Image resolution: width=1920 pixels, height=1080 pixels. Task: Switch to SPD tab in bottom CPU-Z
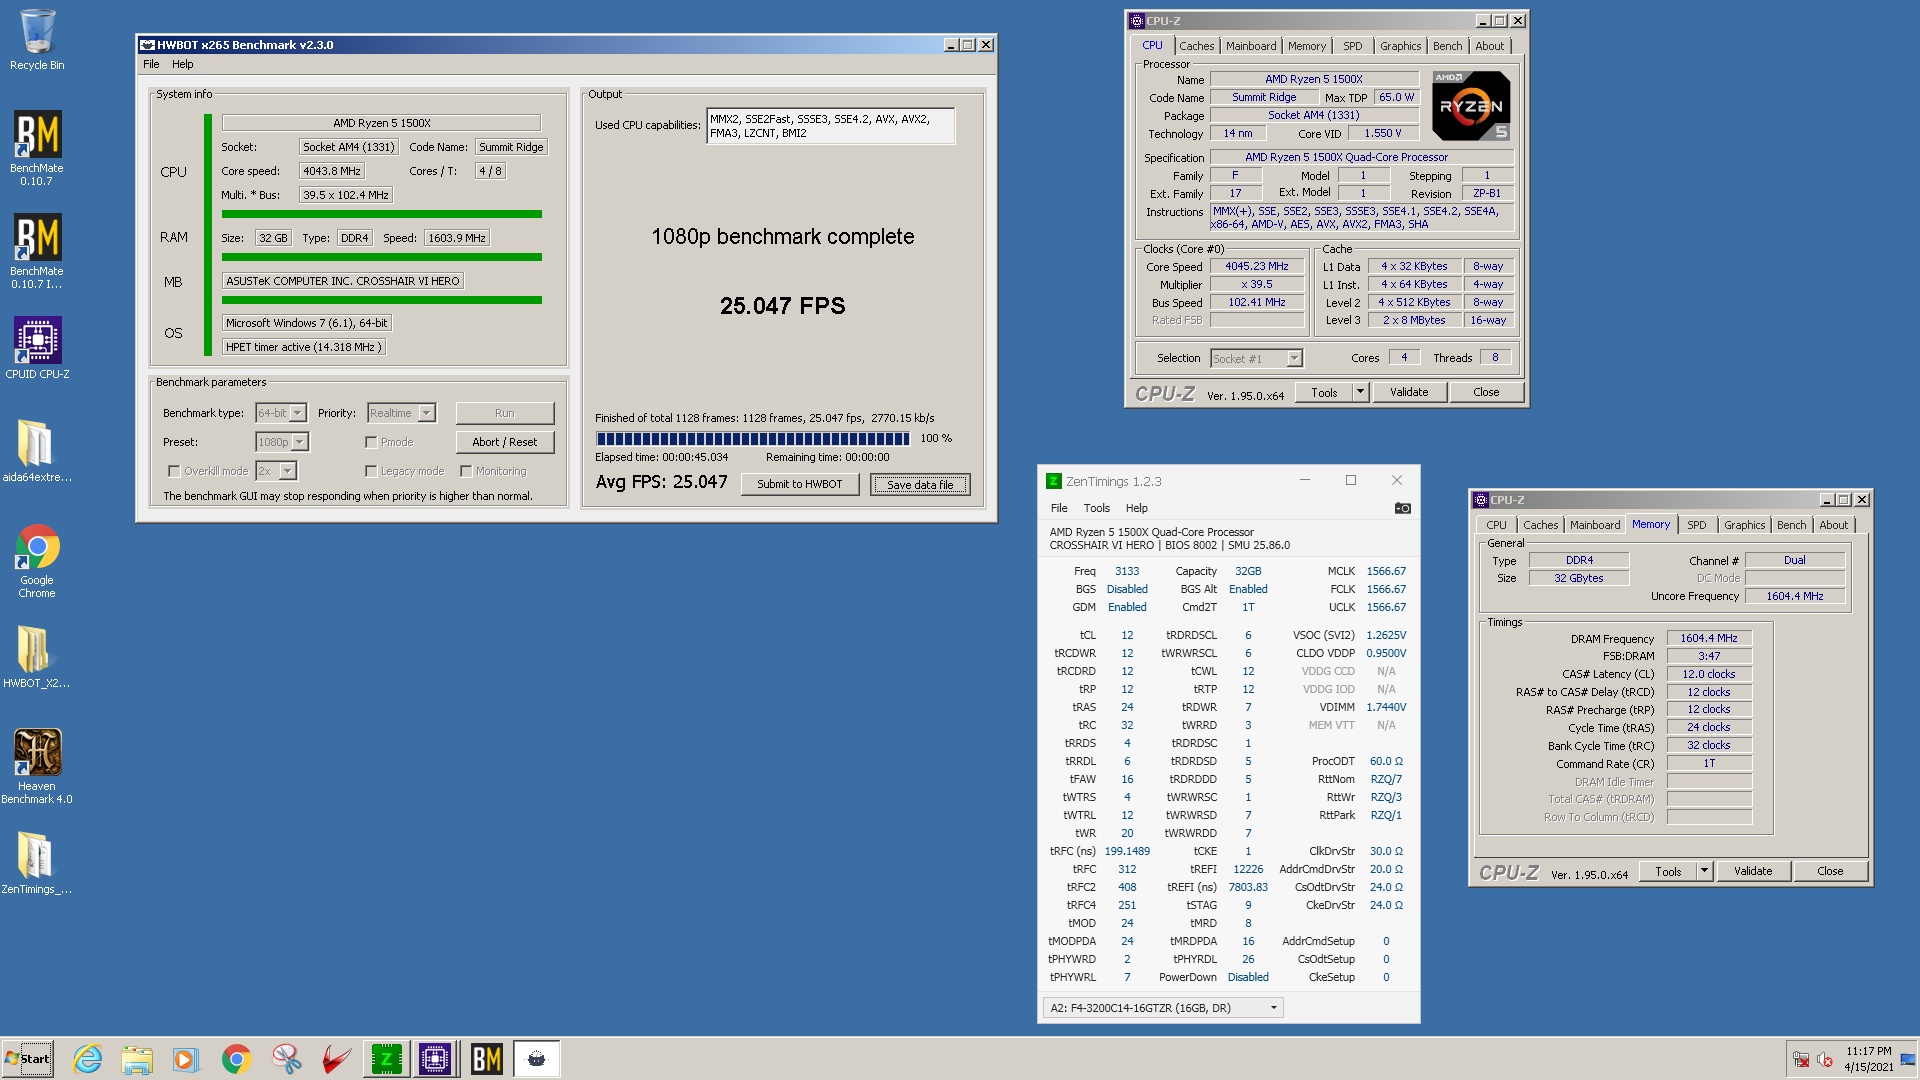pyautogui.click(x=1697, y=525)
